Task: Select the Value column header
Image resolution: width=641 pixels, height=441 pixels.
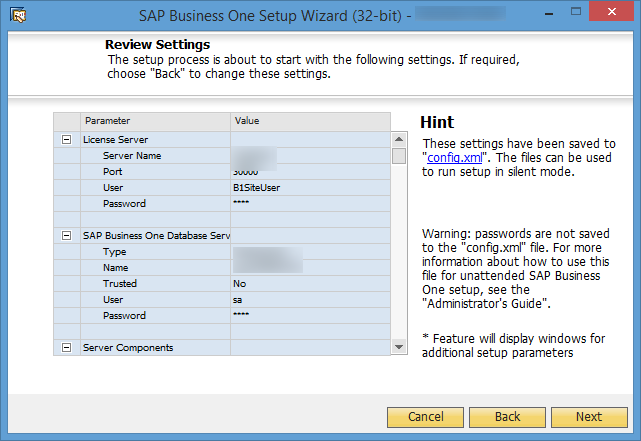Action: click(x=310, y=121)
